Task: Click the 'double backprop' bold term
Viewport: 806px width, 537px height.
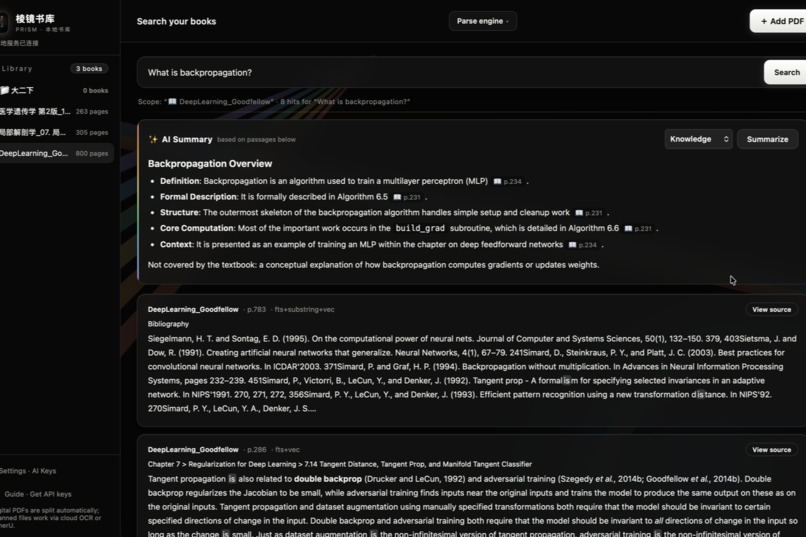Action: [x=328, y=479]
